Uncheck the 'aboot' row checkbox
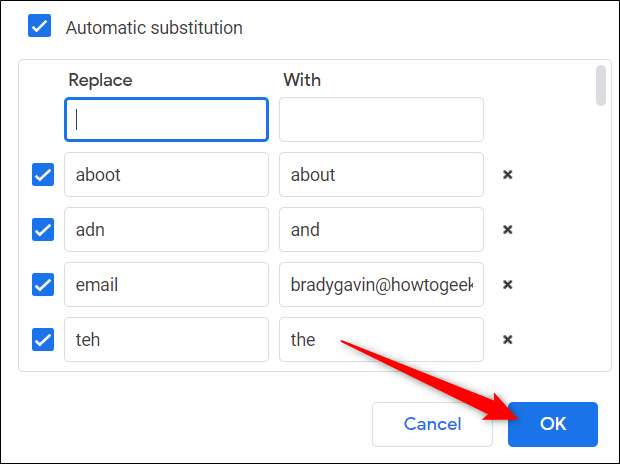This screenshot has width=620, height=464. coord(43,175)
